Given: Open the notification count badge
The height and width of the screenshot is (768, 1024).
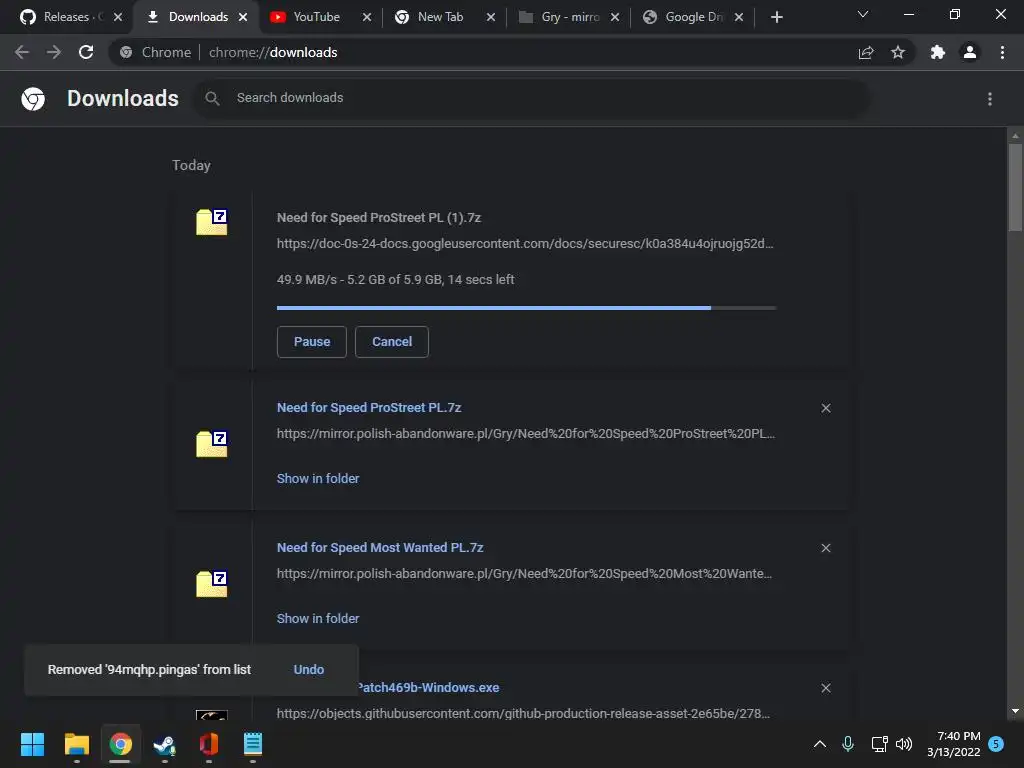Looking at the screenshot, I should tap(996, 744).
